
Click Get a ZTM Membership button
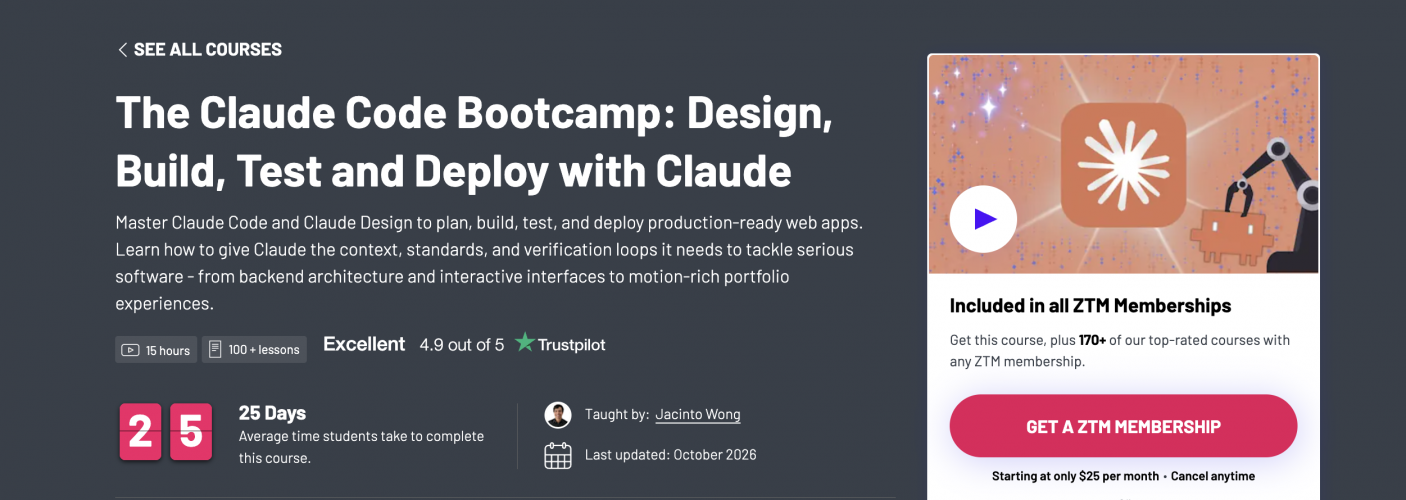coord(1123,426)
